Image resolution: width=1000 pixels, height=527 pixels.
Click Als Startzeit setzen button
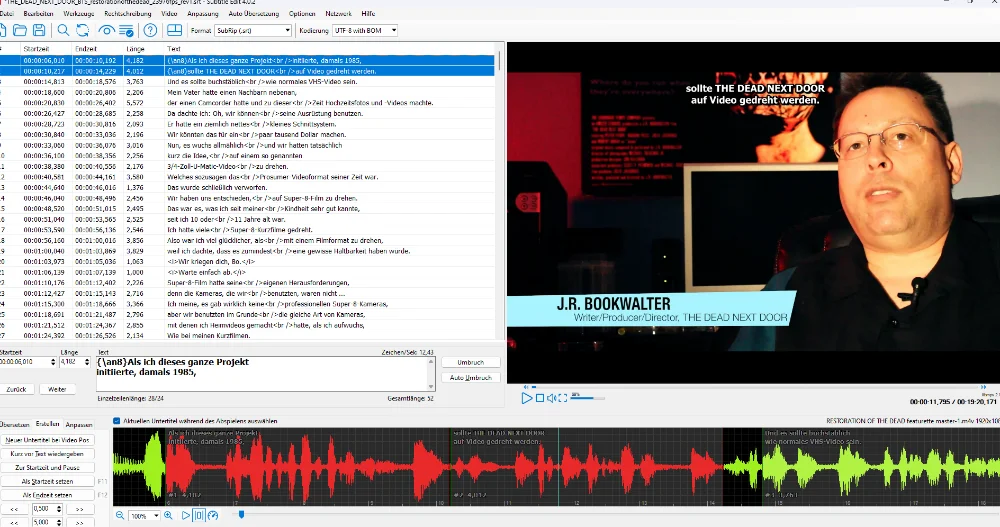coord(48,482)
